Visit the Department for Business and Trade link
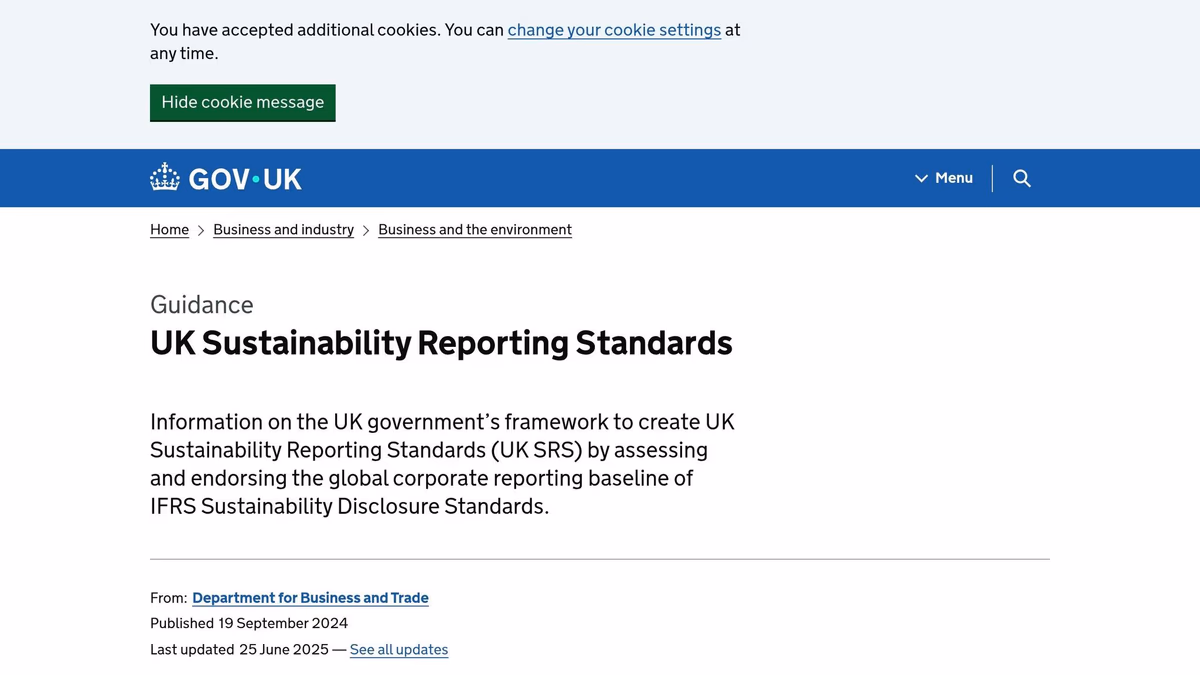Image resolution: width=1200 pixels, height=675 pixels. tap(310, 598)
